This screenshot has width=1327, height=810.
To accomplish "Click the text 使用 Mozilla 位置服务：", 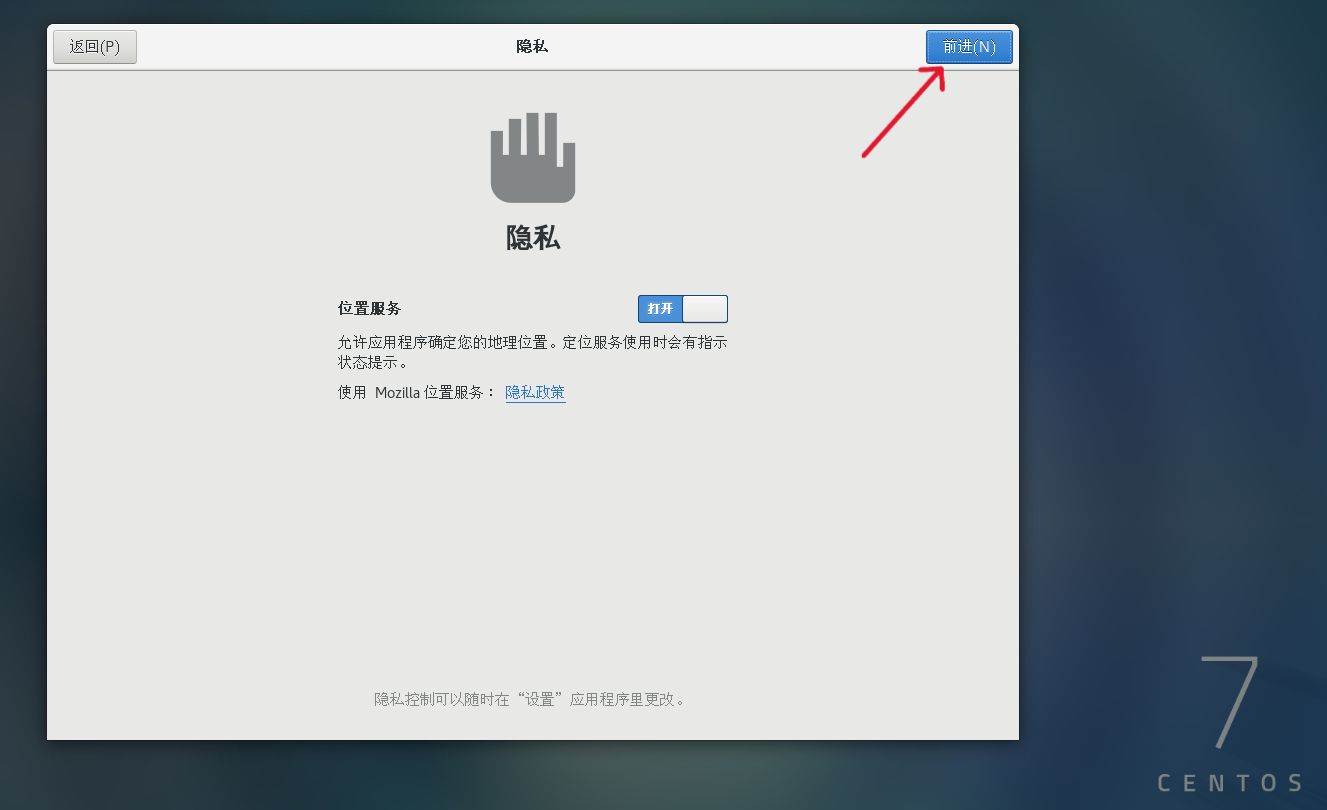I will 417,393.
